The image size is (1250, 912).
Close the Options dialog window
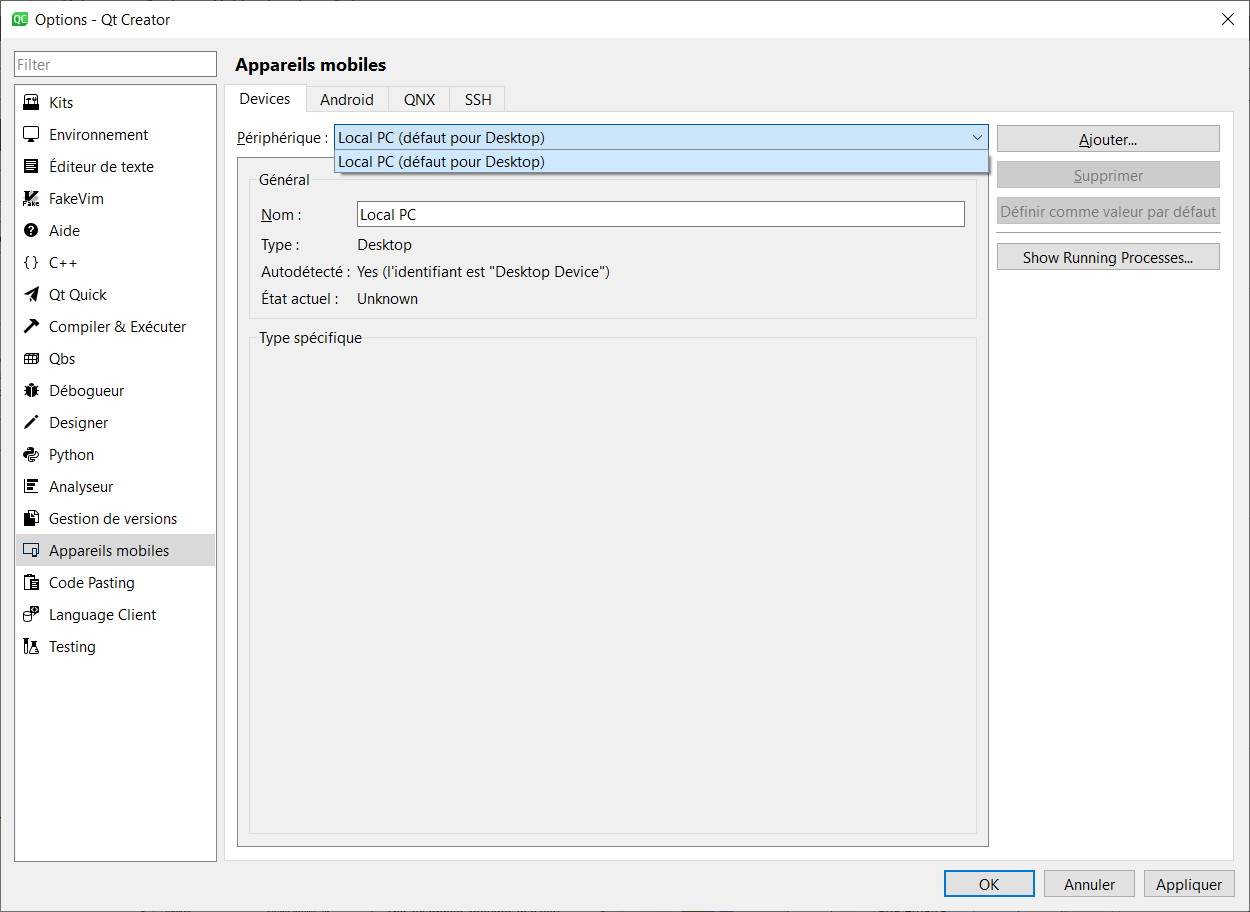(x=1227, y=19)
